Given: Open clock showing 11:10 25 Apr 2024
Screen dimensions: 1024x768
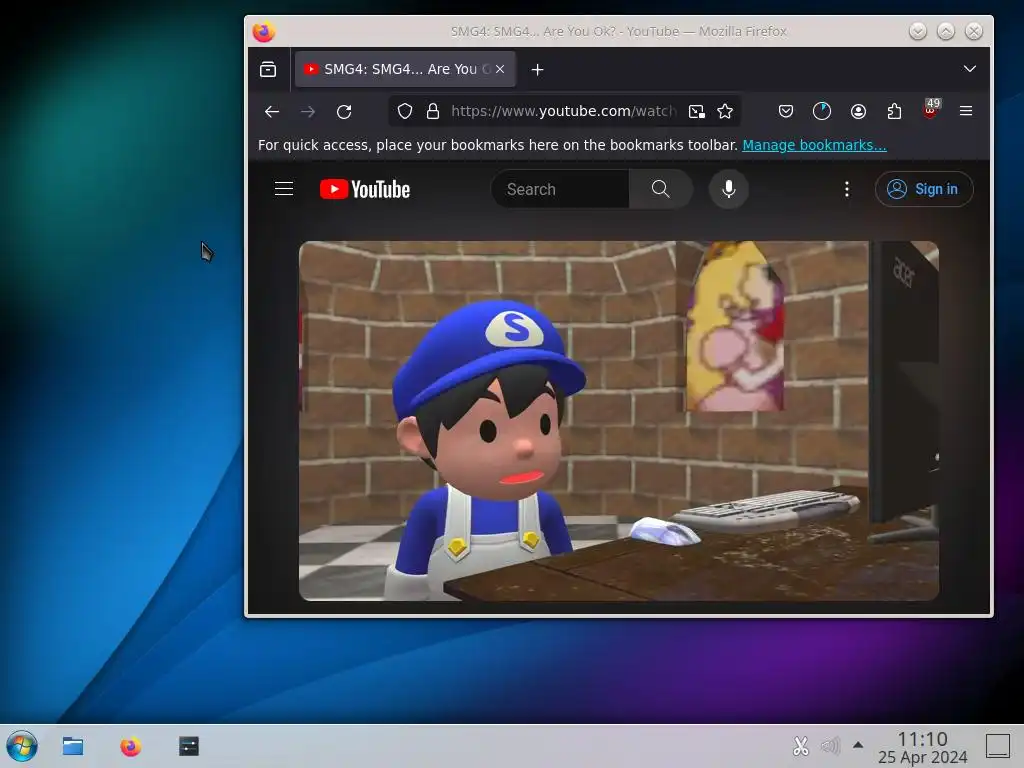Looking at the screenshot, I should [x=922, y=747].
